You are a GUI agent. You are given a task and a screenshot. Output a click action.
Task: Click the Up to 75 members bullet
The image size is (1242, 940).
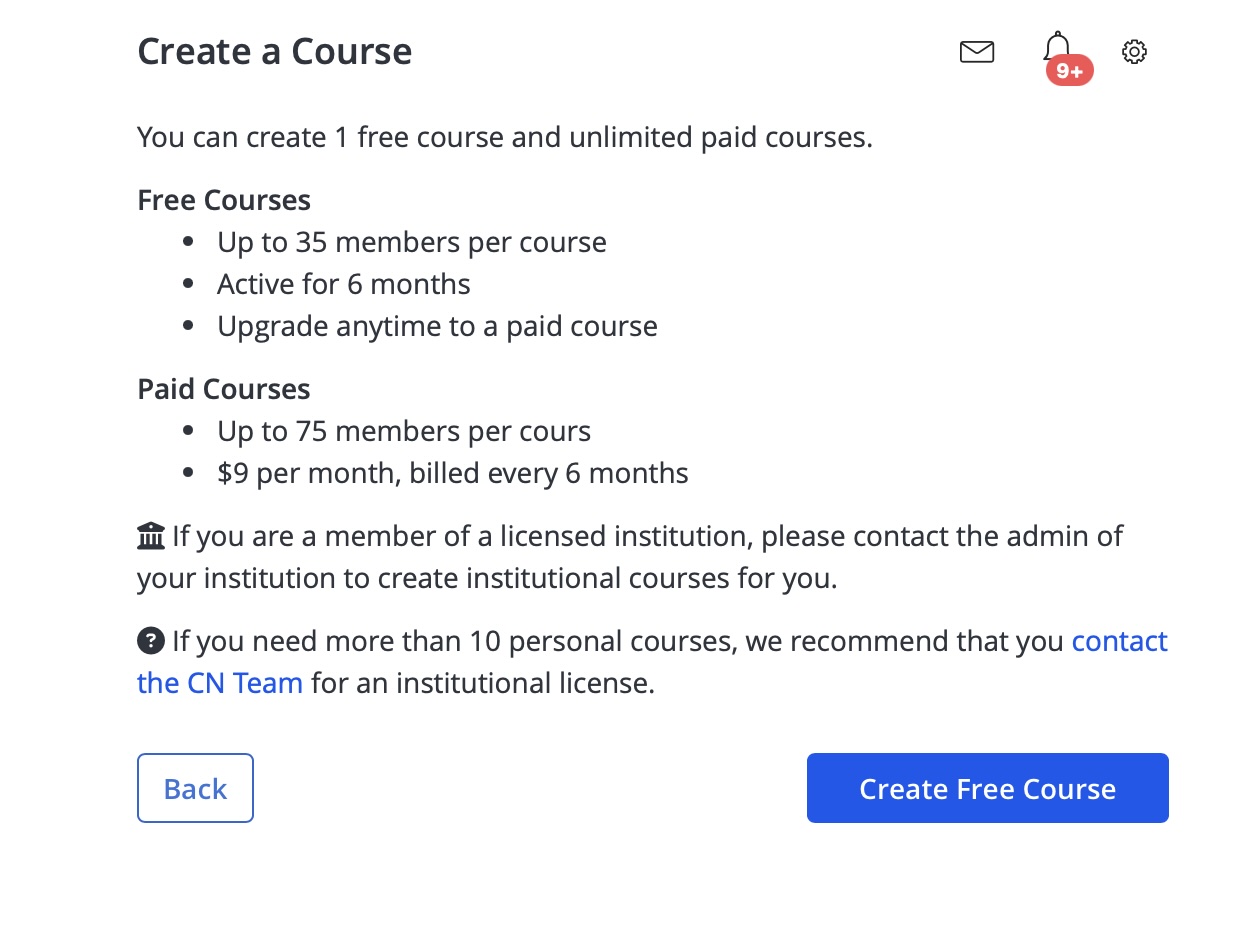tap(404, 431)
